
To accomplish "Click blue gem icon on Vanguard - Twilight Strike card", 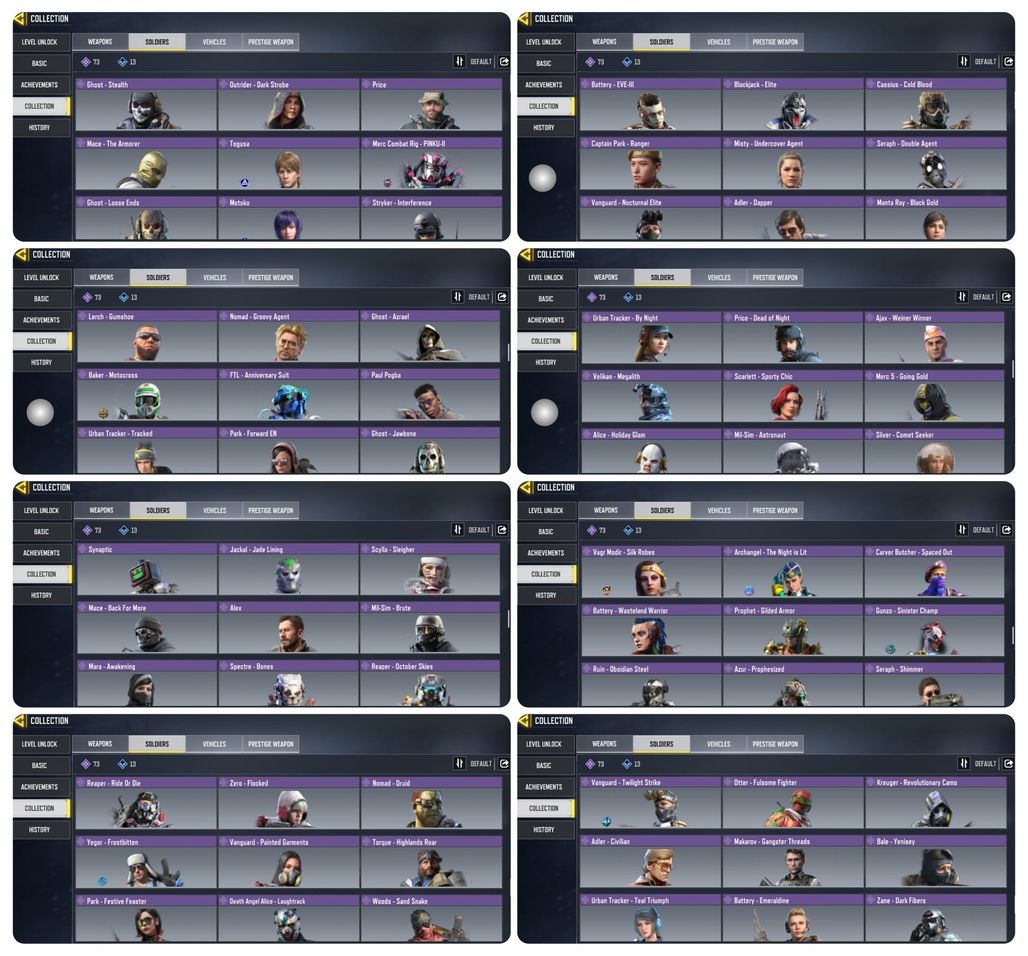I will [x=606, y=821].
